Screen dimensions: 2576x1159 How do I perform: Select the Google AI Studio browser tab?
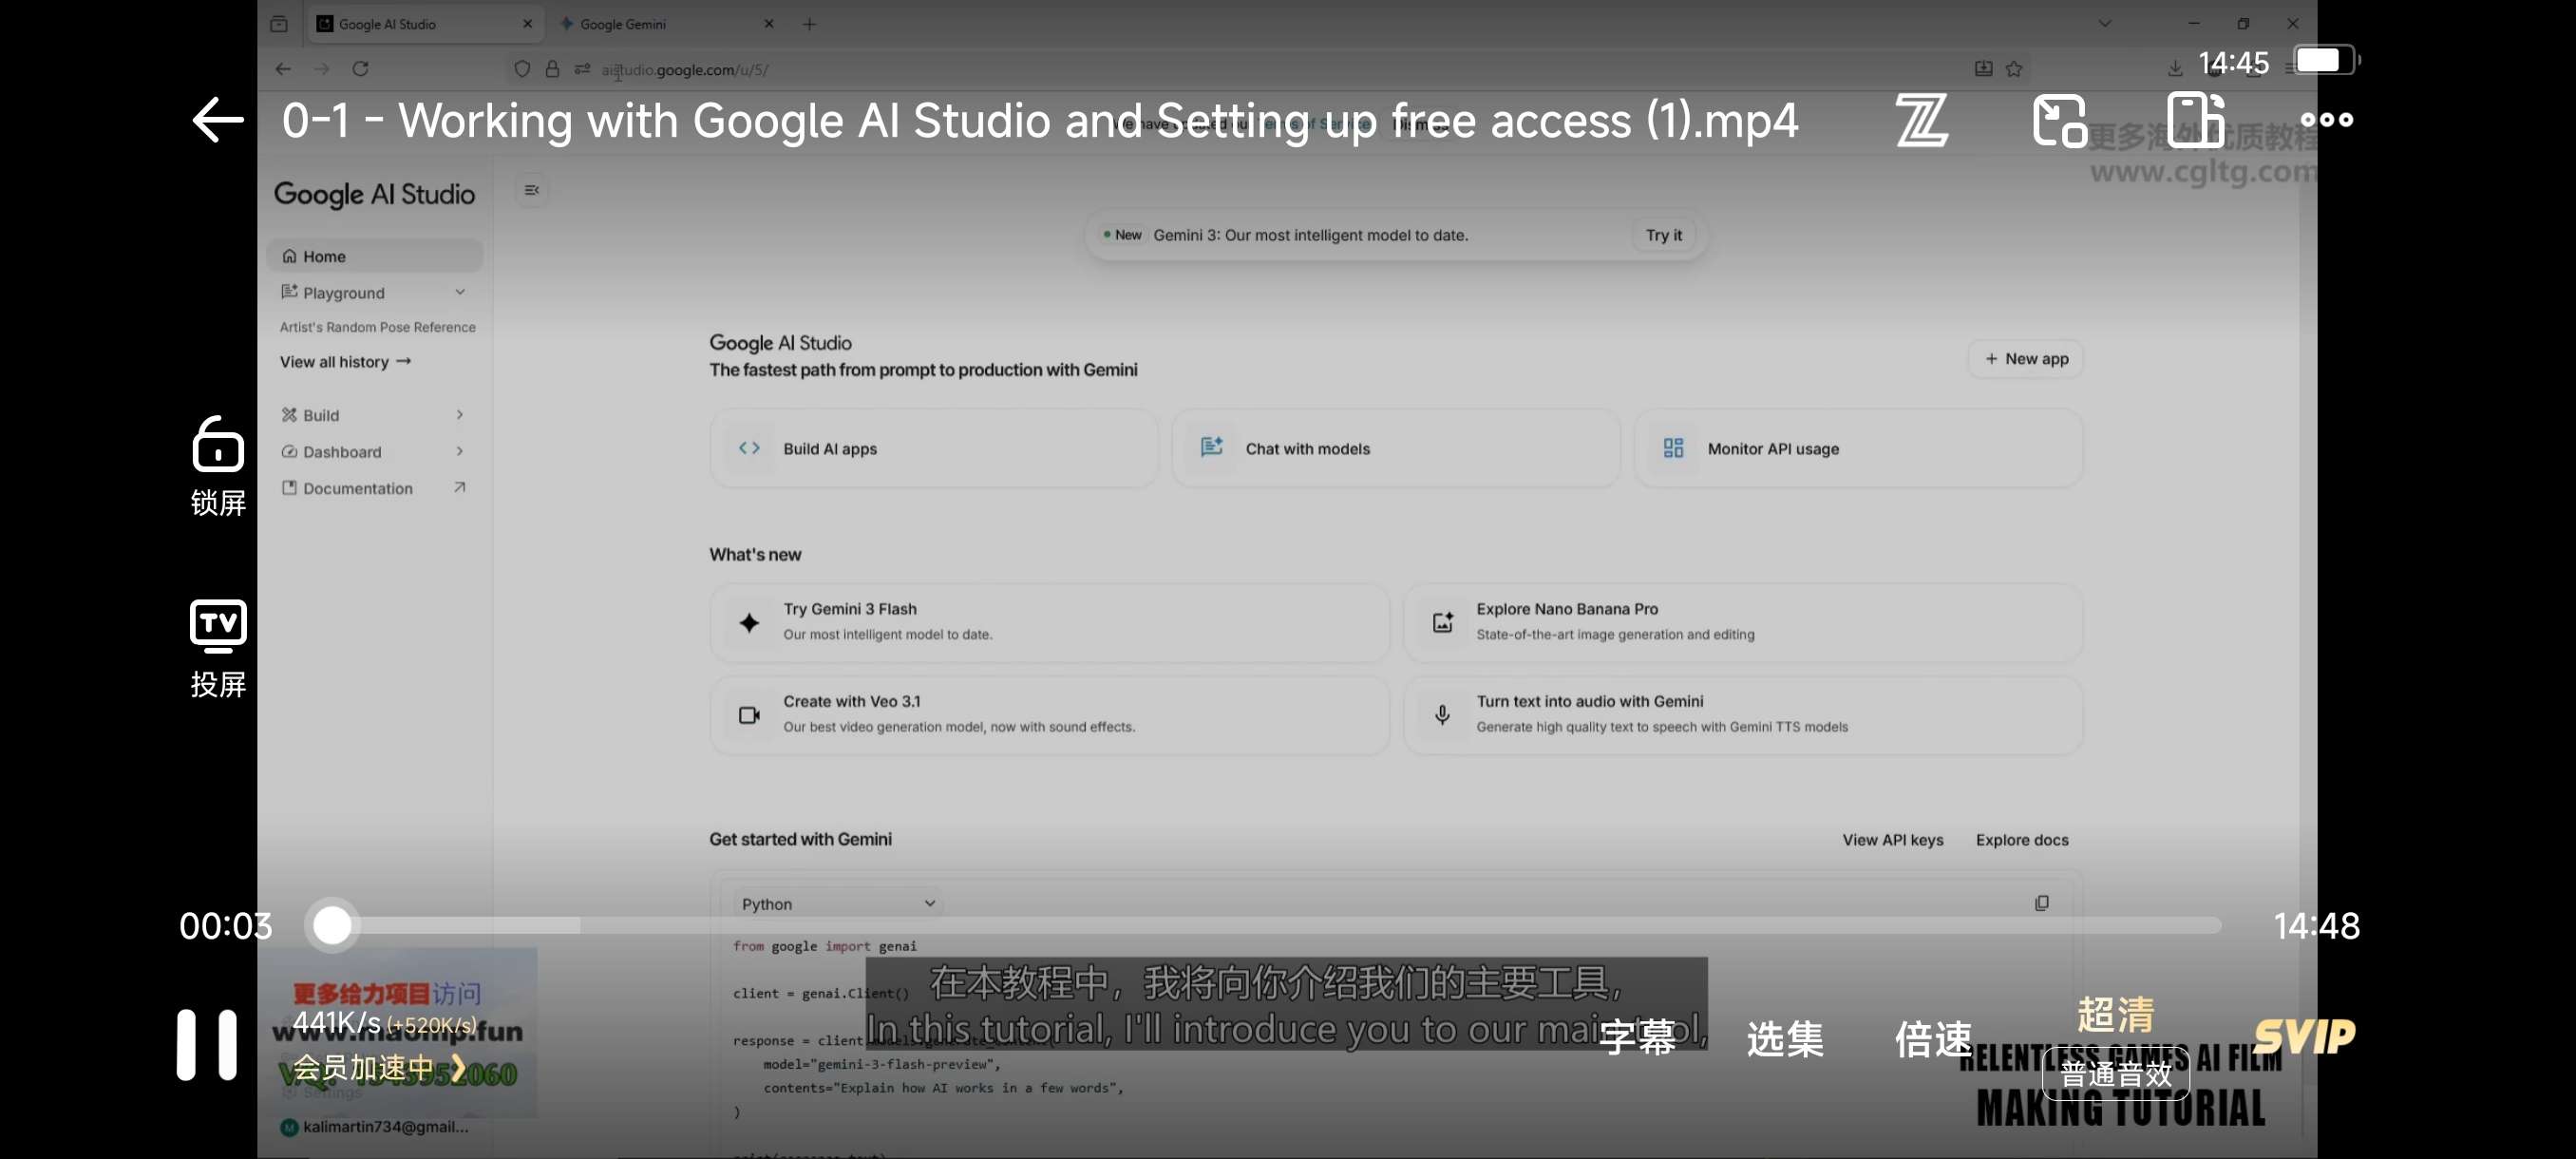[425, 24]
